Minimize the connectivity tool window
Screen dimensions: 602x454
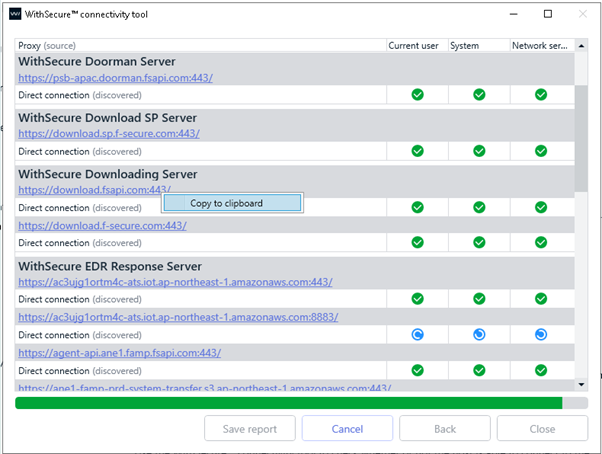pyautogui.click(x=513, y=14)
